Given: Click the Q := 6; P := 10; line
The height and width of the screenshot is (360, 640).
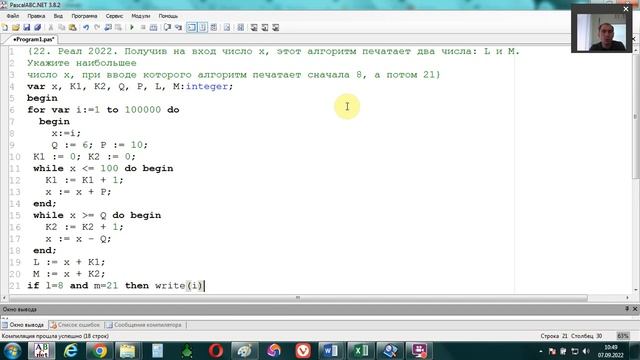Looking at the screenshot, I should tap(100, 145).
